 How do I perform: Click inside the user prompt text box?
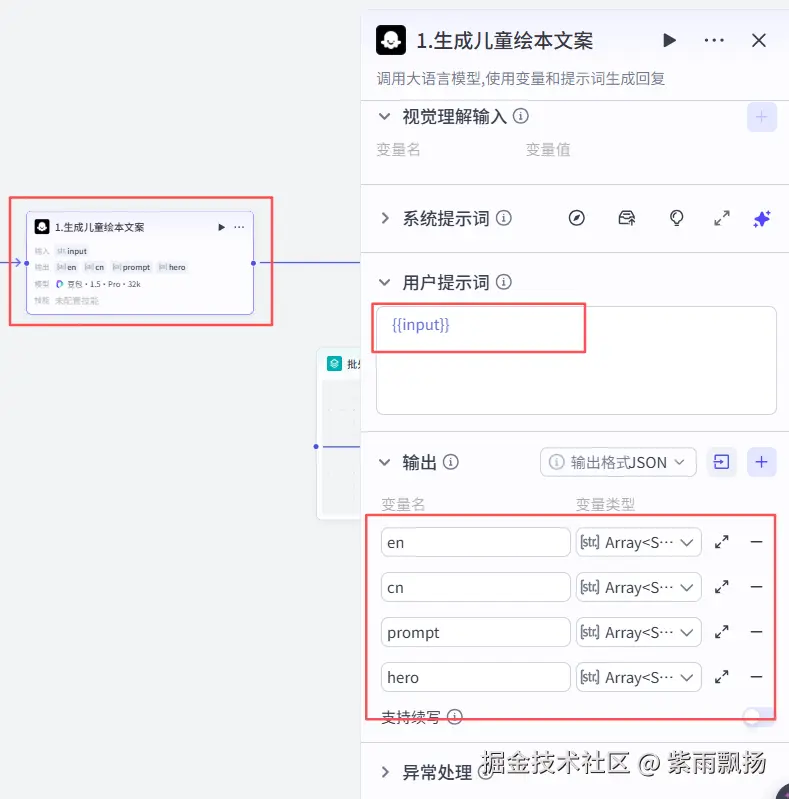point(576,360)
